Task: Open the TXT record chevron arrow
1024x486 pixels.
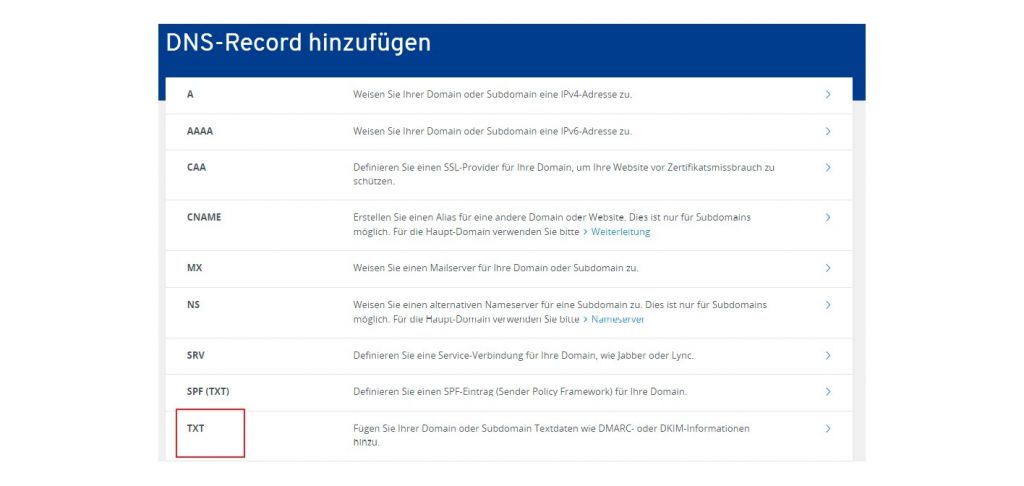Action: pyautogui.click(x=827, y=429)
